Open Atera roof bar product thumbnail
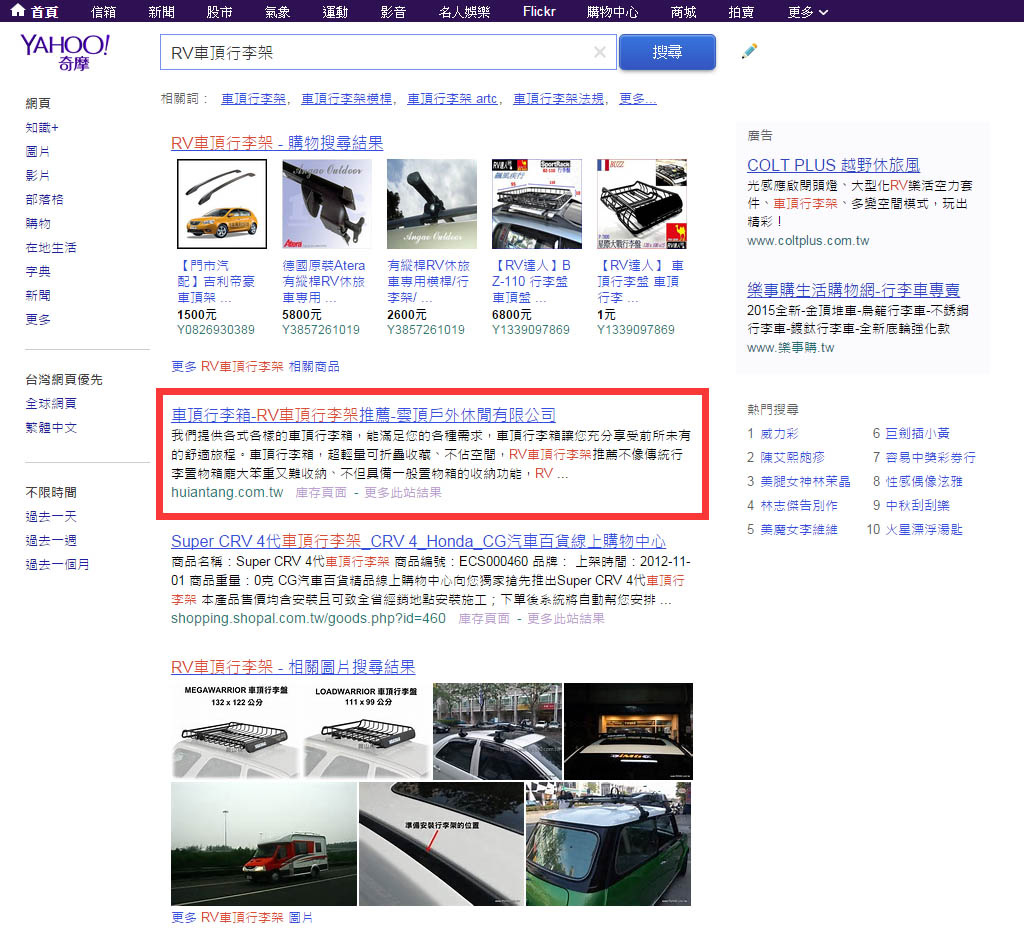This screenshot has width=1024, height=931. click(327, 204)
